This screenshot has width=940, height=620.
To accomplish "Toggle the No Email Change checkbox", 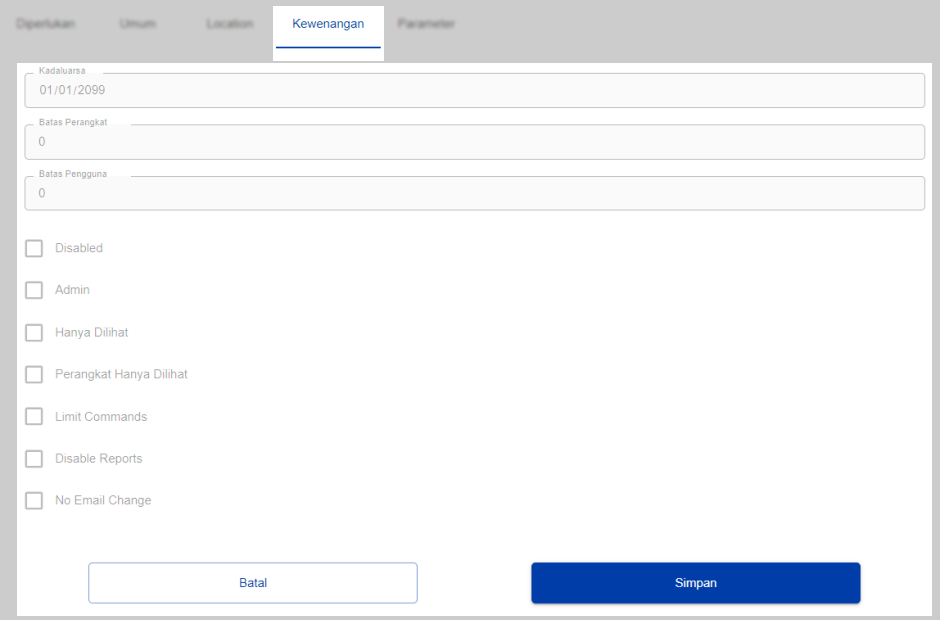I will tap(34, 500).
